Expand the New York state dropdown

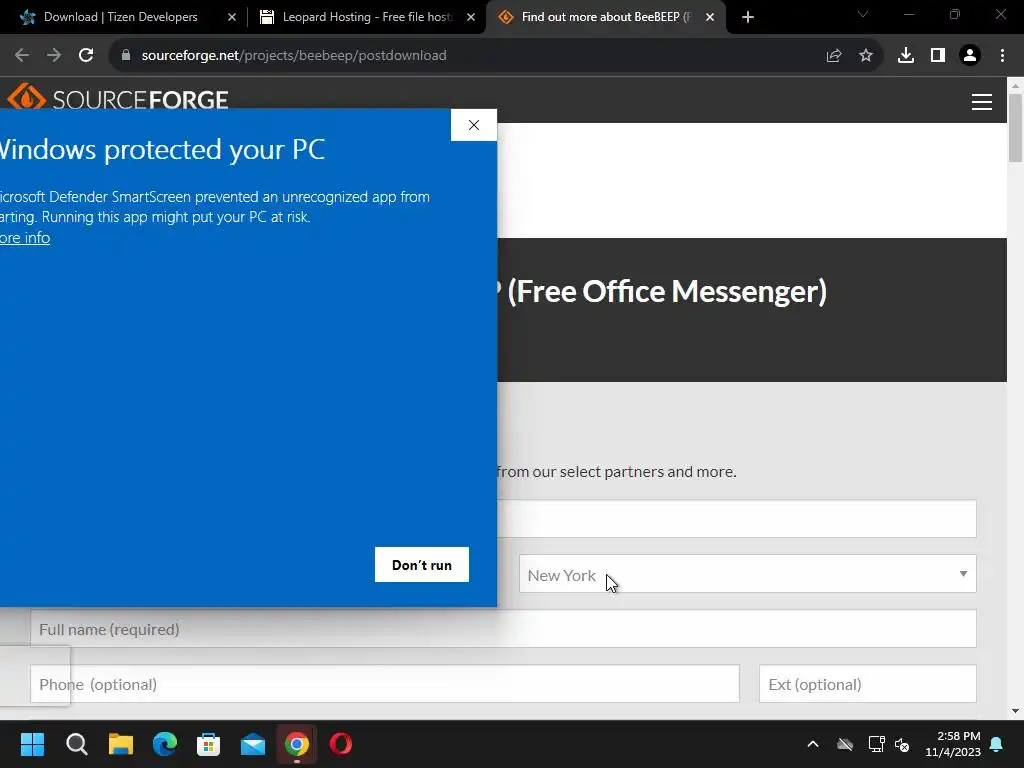(x=748, y=574)
